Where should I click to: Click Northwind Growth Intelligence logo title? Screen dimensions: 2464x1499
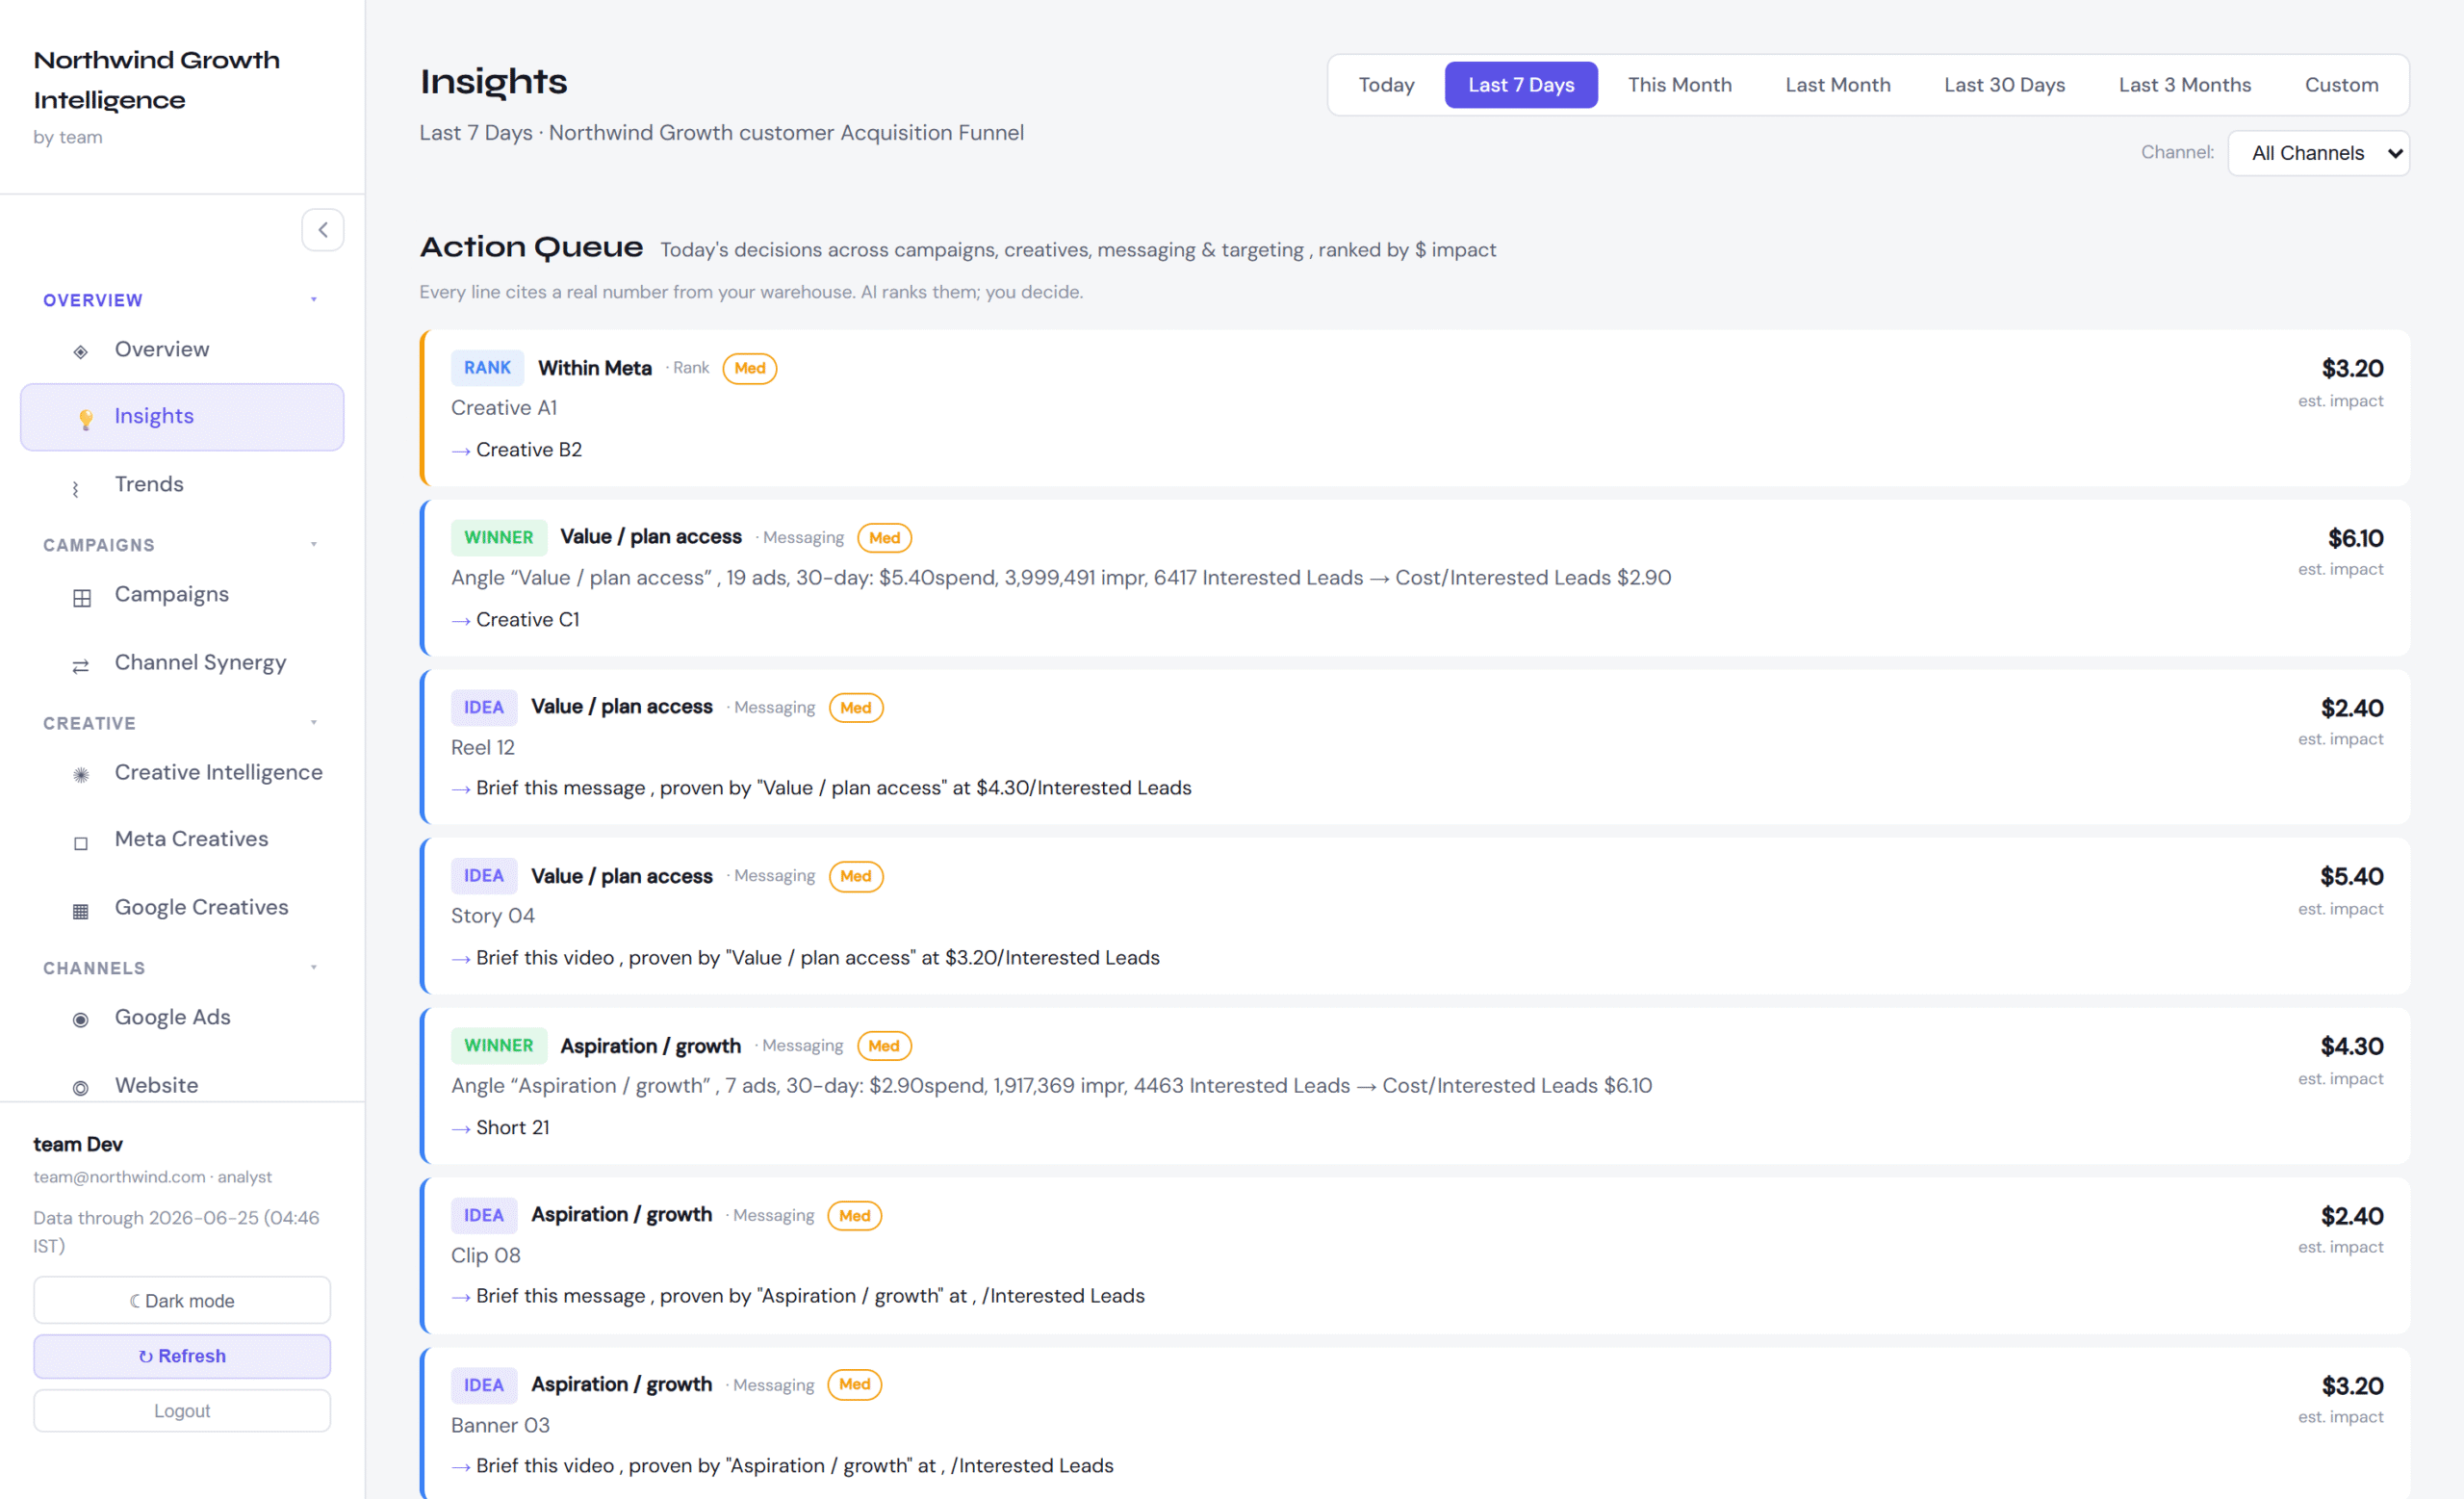click(x=157, y=80)
